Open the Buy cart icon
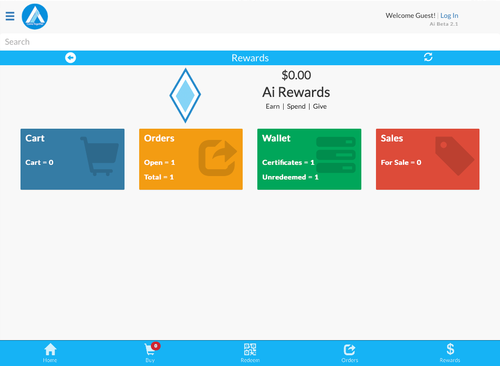 (x=150, y=353)
